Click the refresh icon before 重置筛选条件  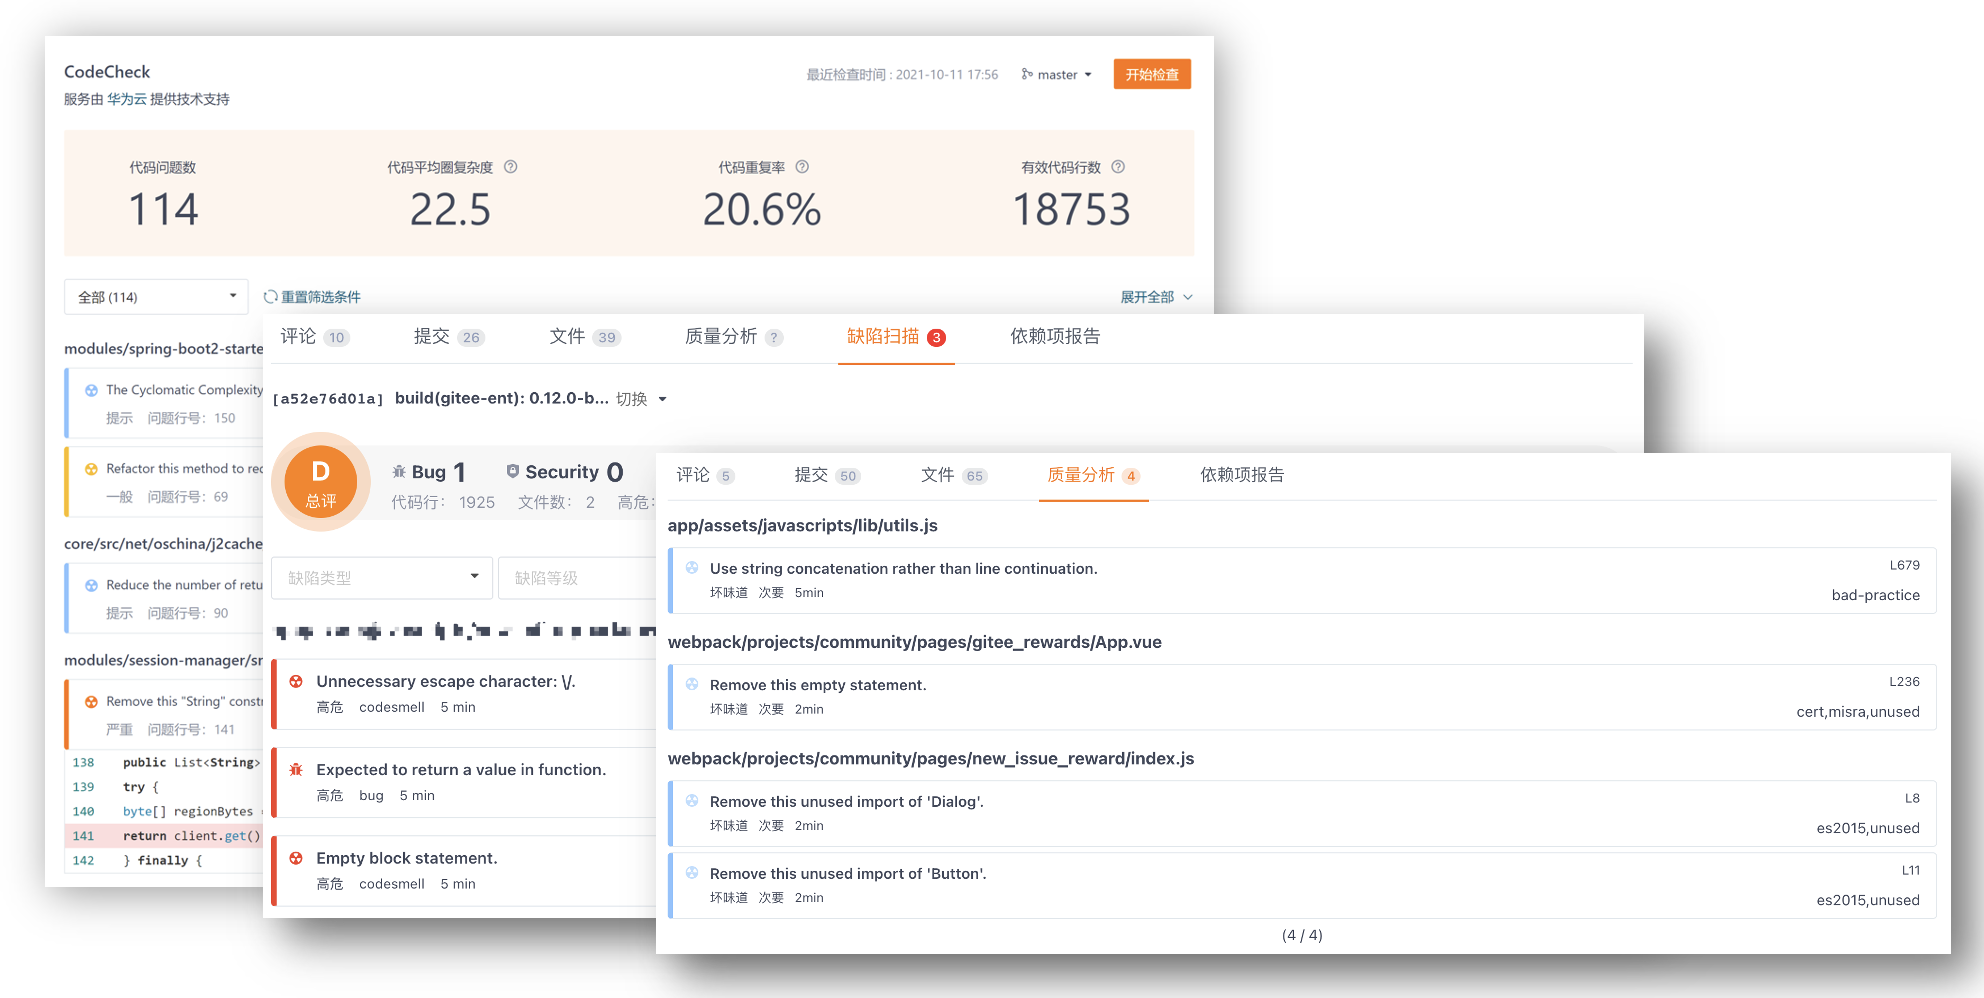click(x=270, y=296)
